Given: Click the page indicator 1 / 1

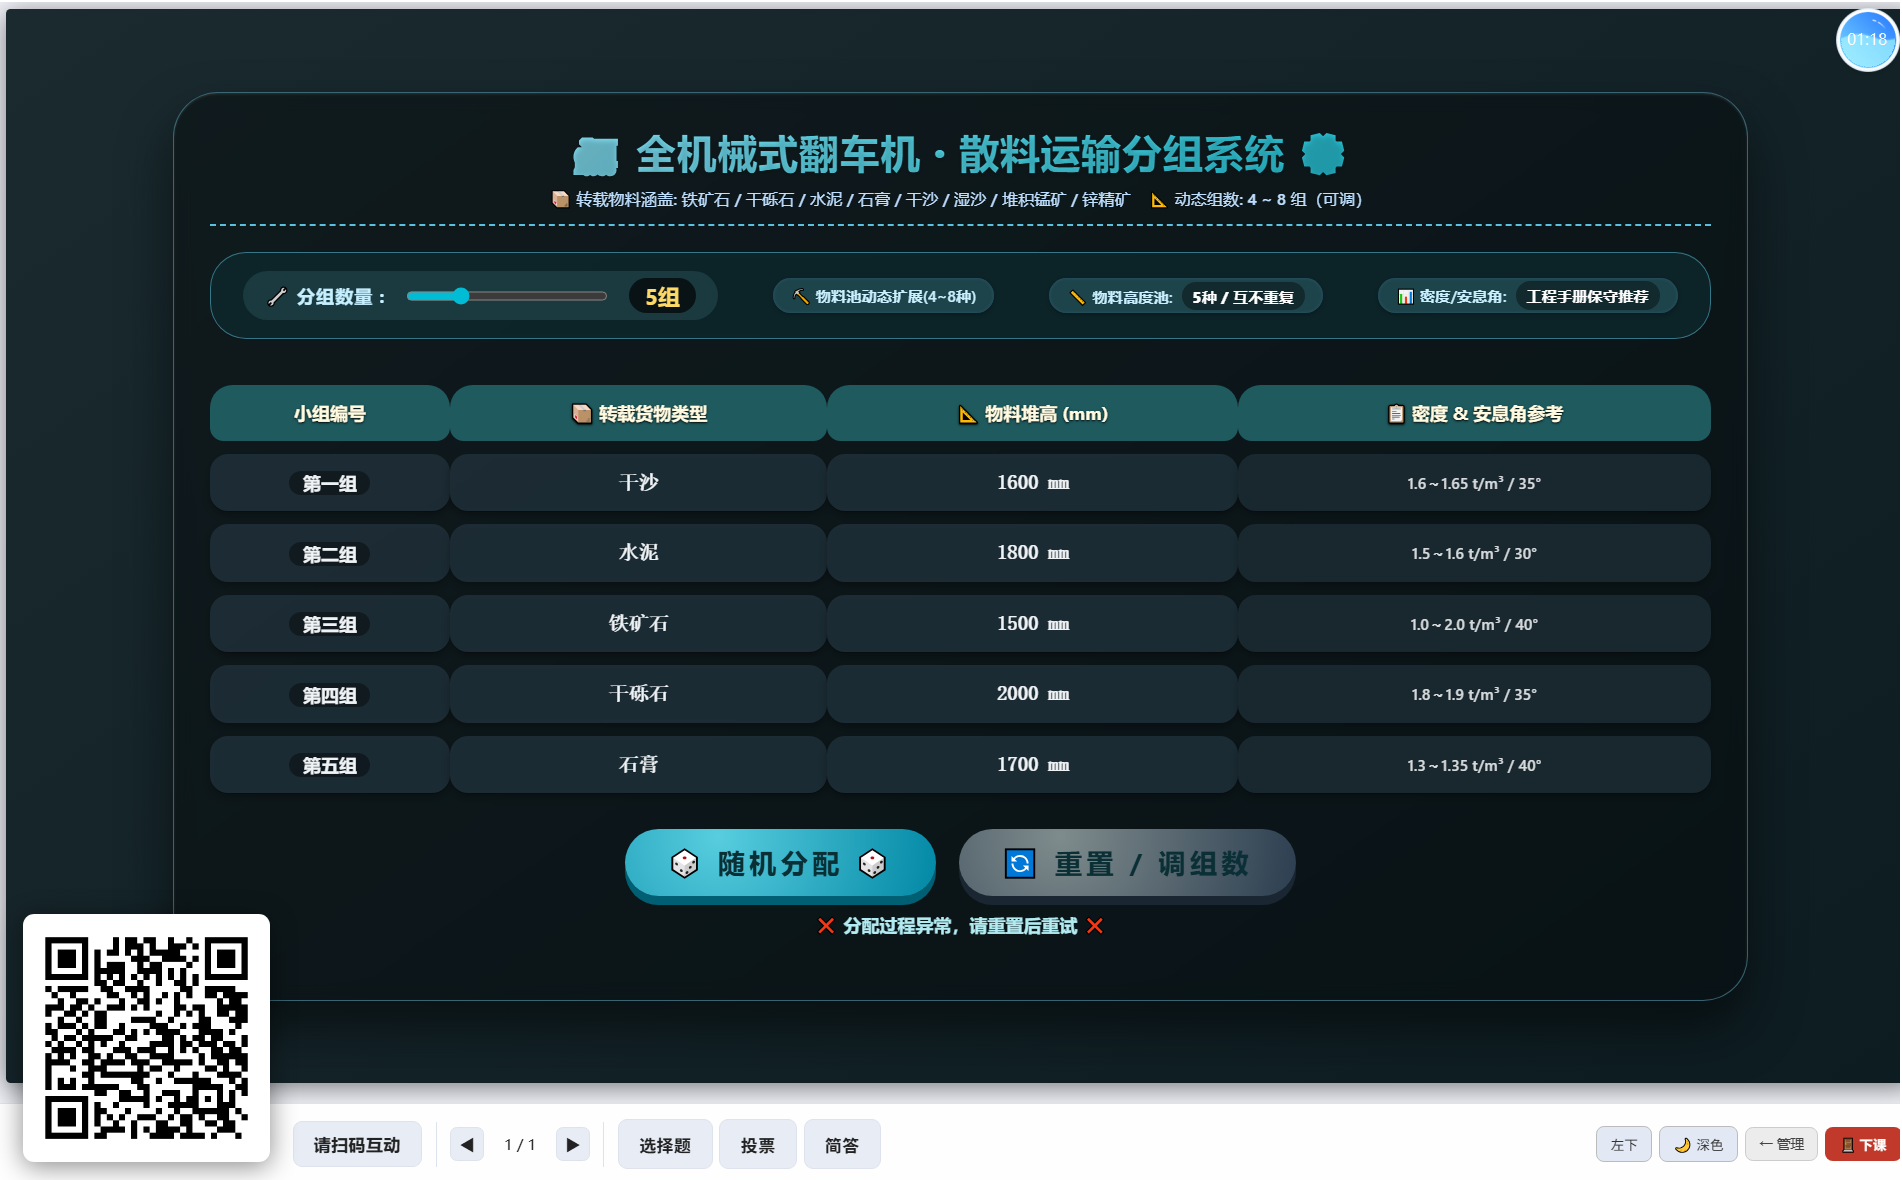Looking at the screenshot, I should click(x=520, y=1145).
